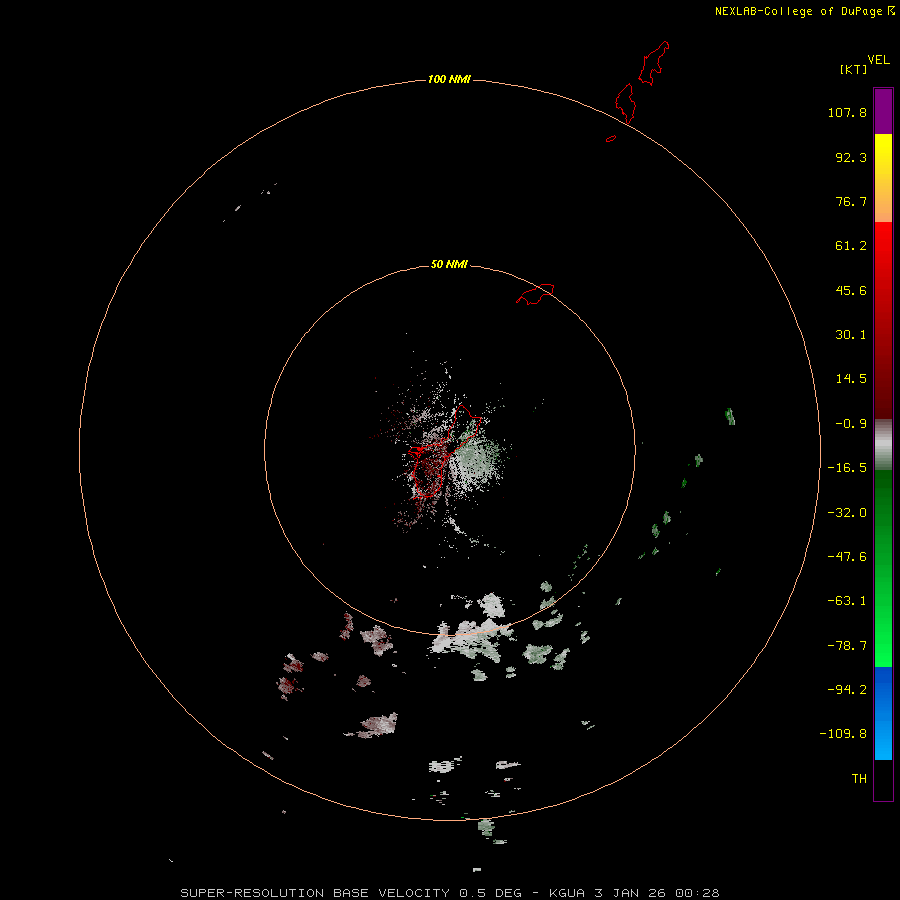The height and width of the screenshot is (900, 900).
Task: Click the 76.7 velocity scale value
Action: coord(851,201)
